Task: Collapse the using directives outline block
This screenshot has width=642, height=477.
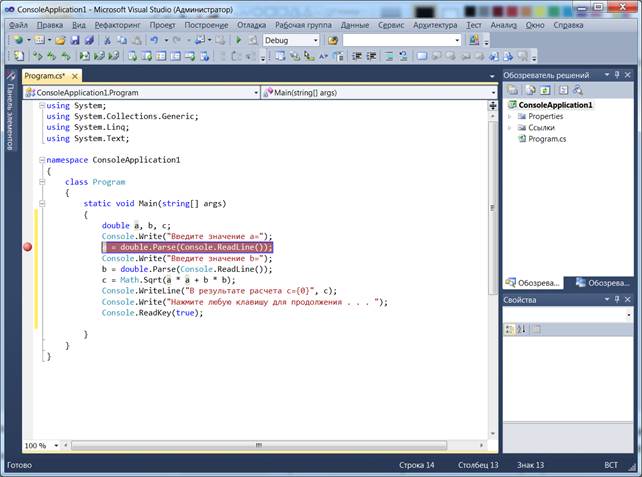Action: tap(40, 105)
